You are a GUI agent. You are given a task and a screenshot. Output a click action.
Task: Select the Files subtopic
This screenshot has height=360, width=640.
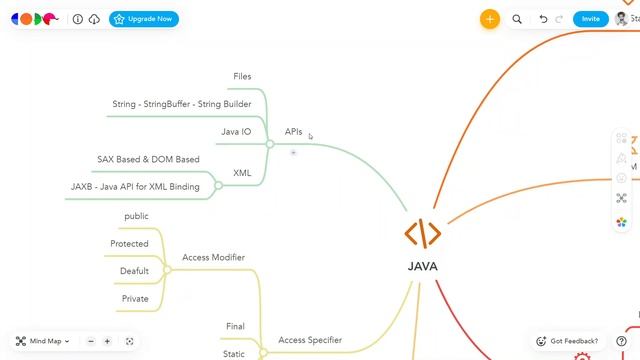tap(242, 76)
